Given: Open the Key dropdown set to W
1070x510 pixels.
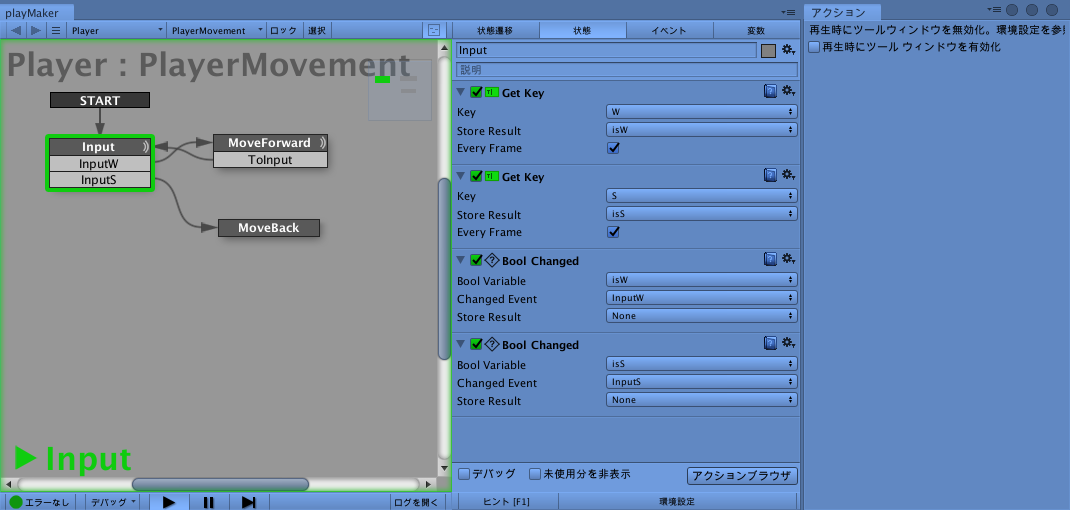Looking at the screenshot, I should pos(702,111).
